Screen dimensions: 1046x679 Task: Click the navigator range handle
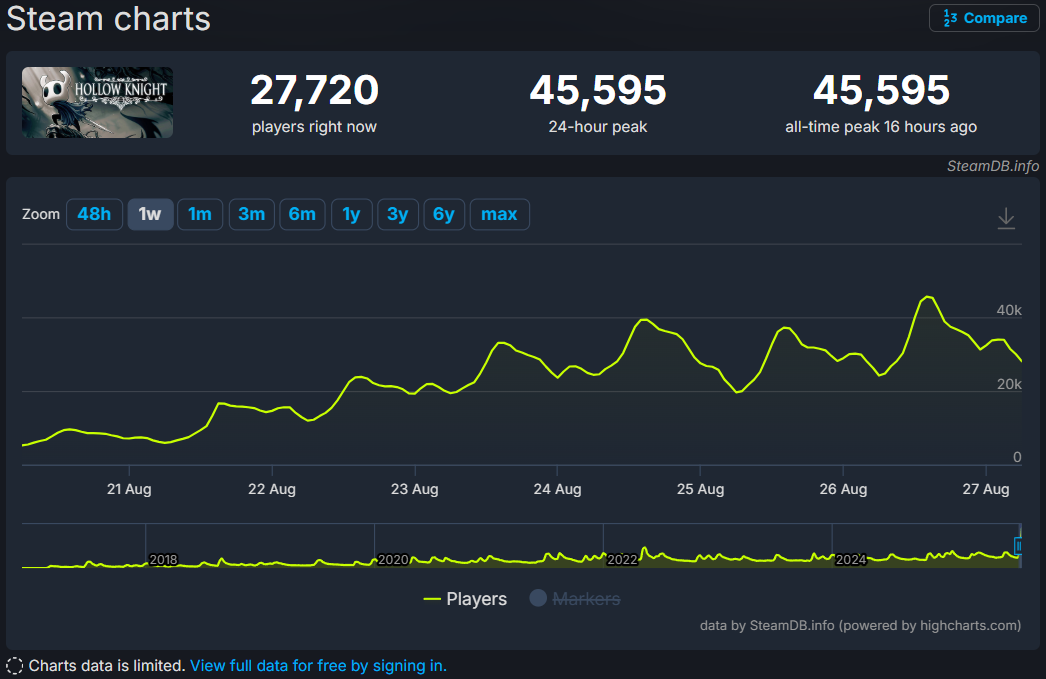click(1018, 546)
